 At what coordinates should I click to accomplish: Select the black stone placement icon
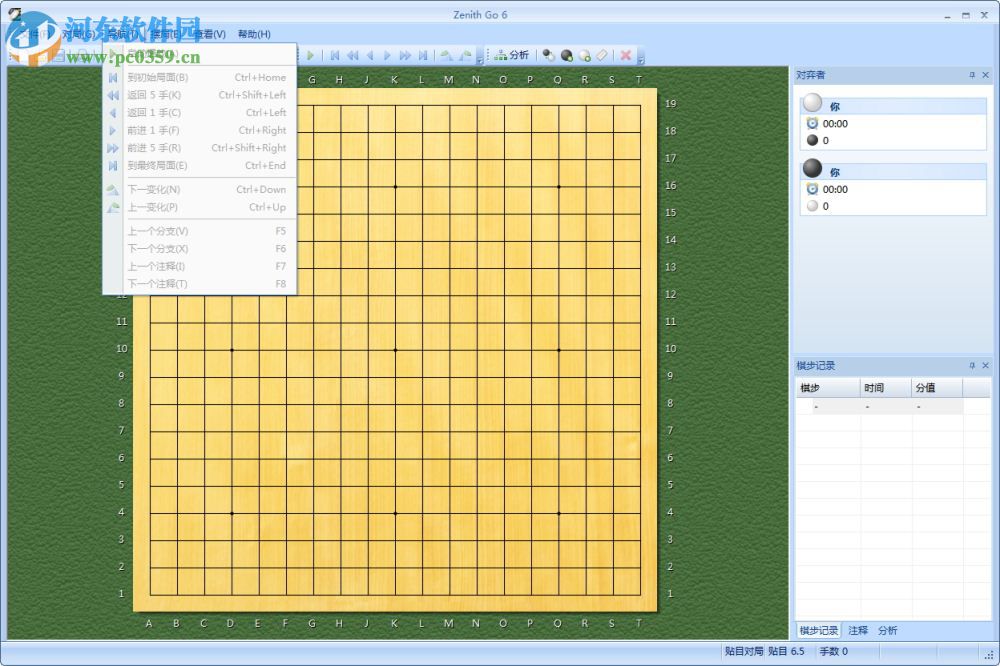point(566,55)
